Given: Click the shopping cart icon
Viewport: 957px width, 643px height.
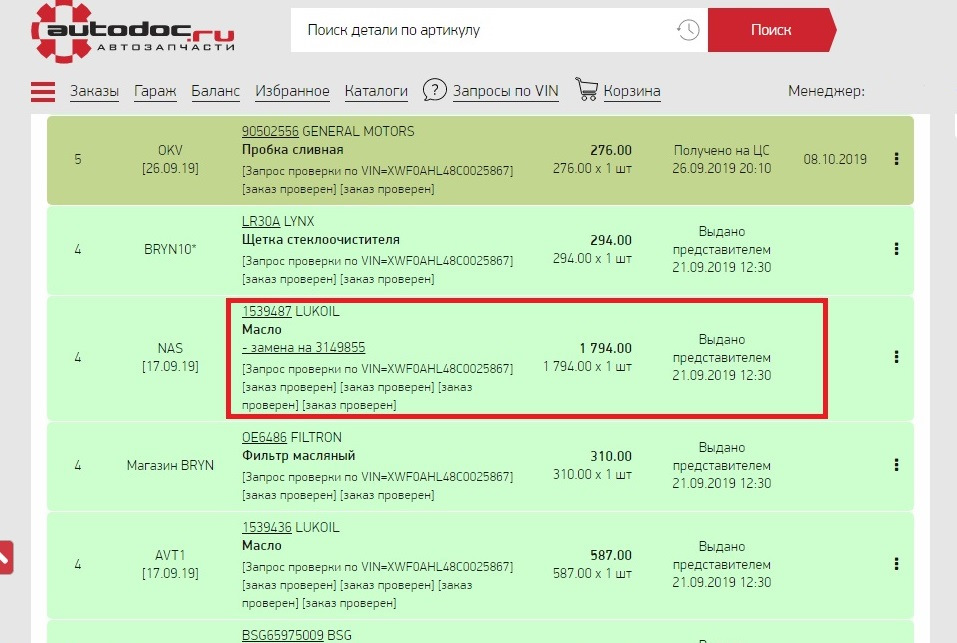Looking at the screenshot, I should point(587,89).
